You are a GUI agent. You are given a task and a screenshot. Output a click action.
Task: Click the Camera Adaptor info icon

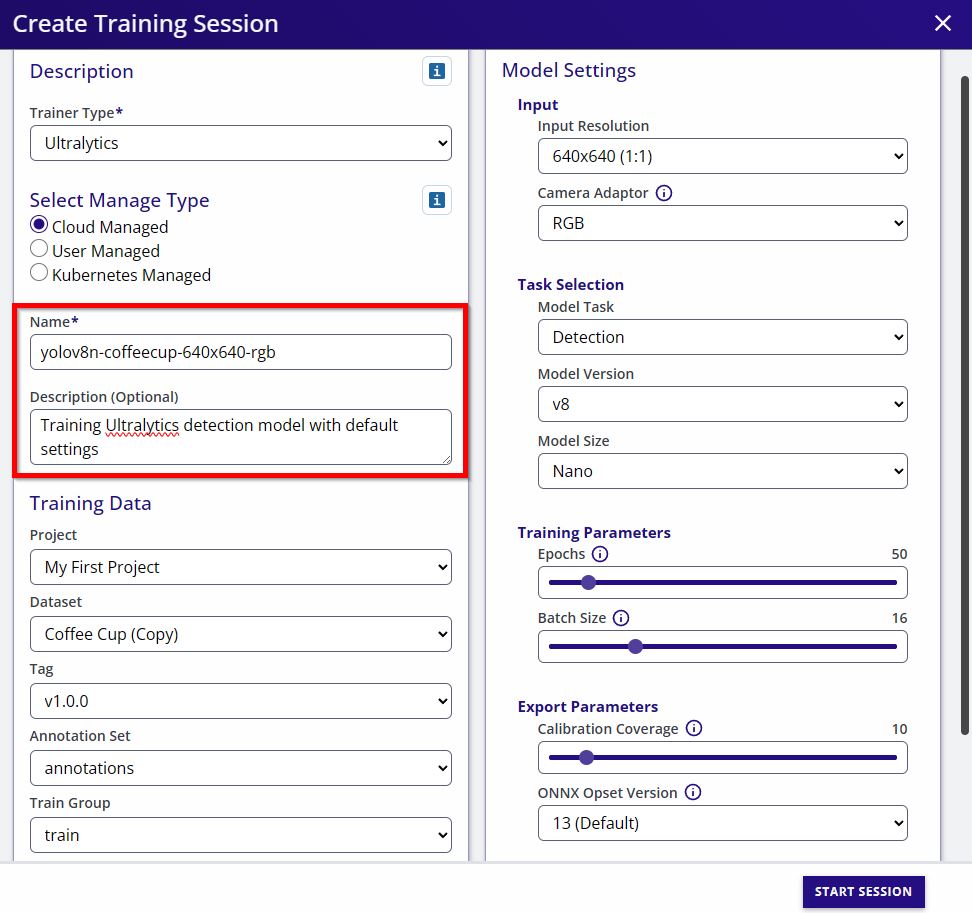[x=663, y=193]
